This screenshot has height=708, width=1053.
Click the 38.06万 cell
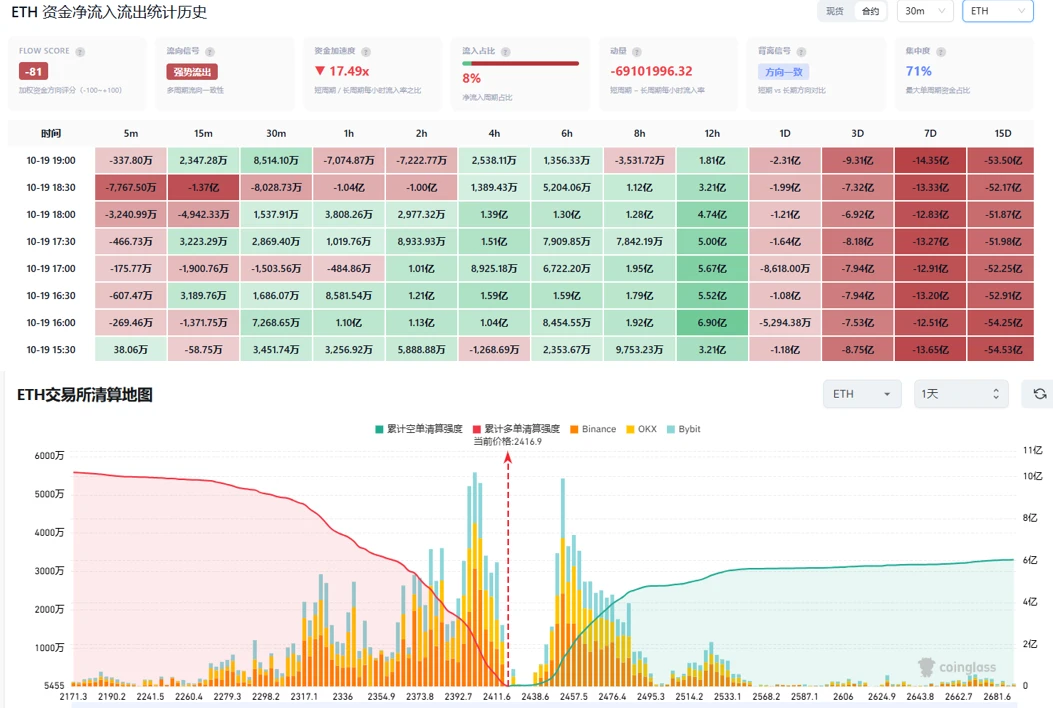point(131,349)
